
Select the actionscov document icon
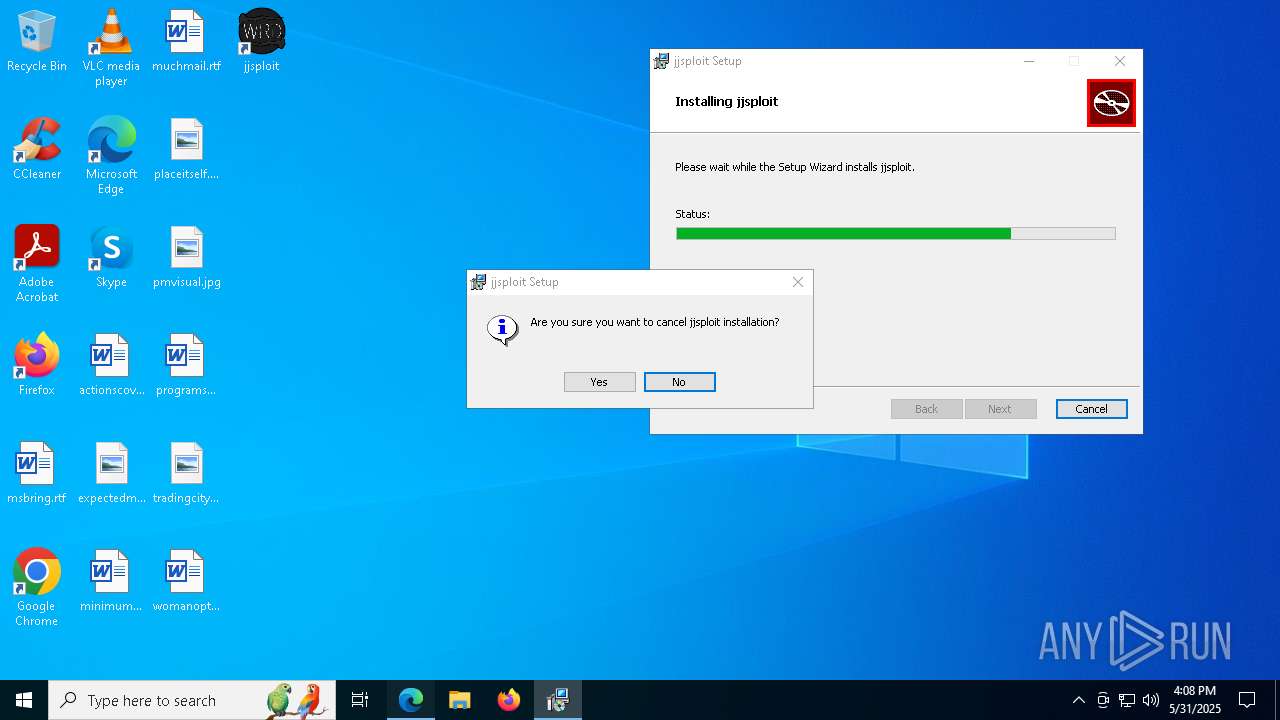pos(111,365)
